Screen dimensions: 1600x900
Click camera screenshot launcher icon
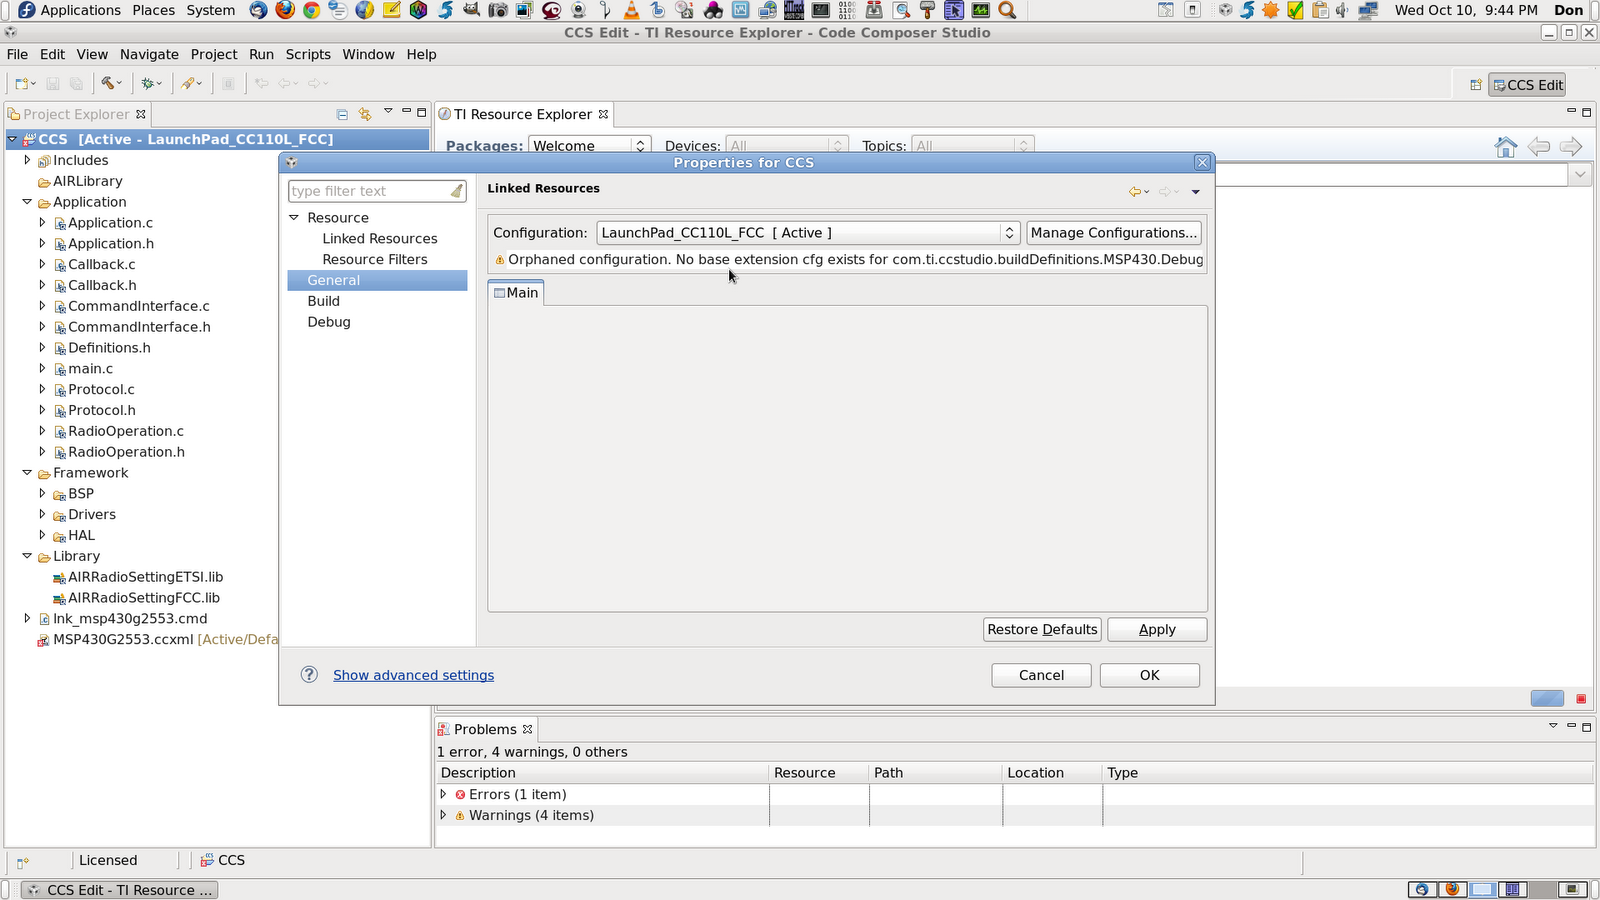pos(498,10)
